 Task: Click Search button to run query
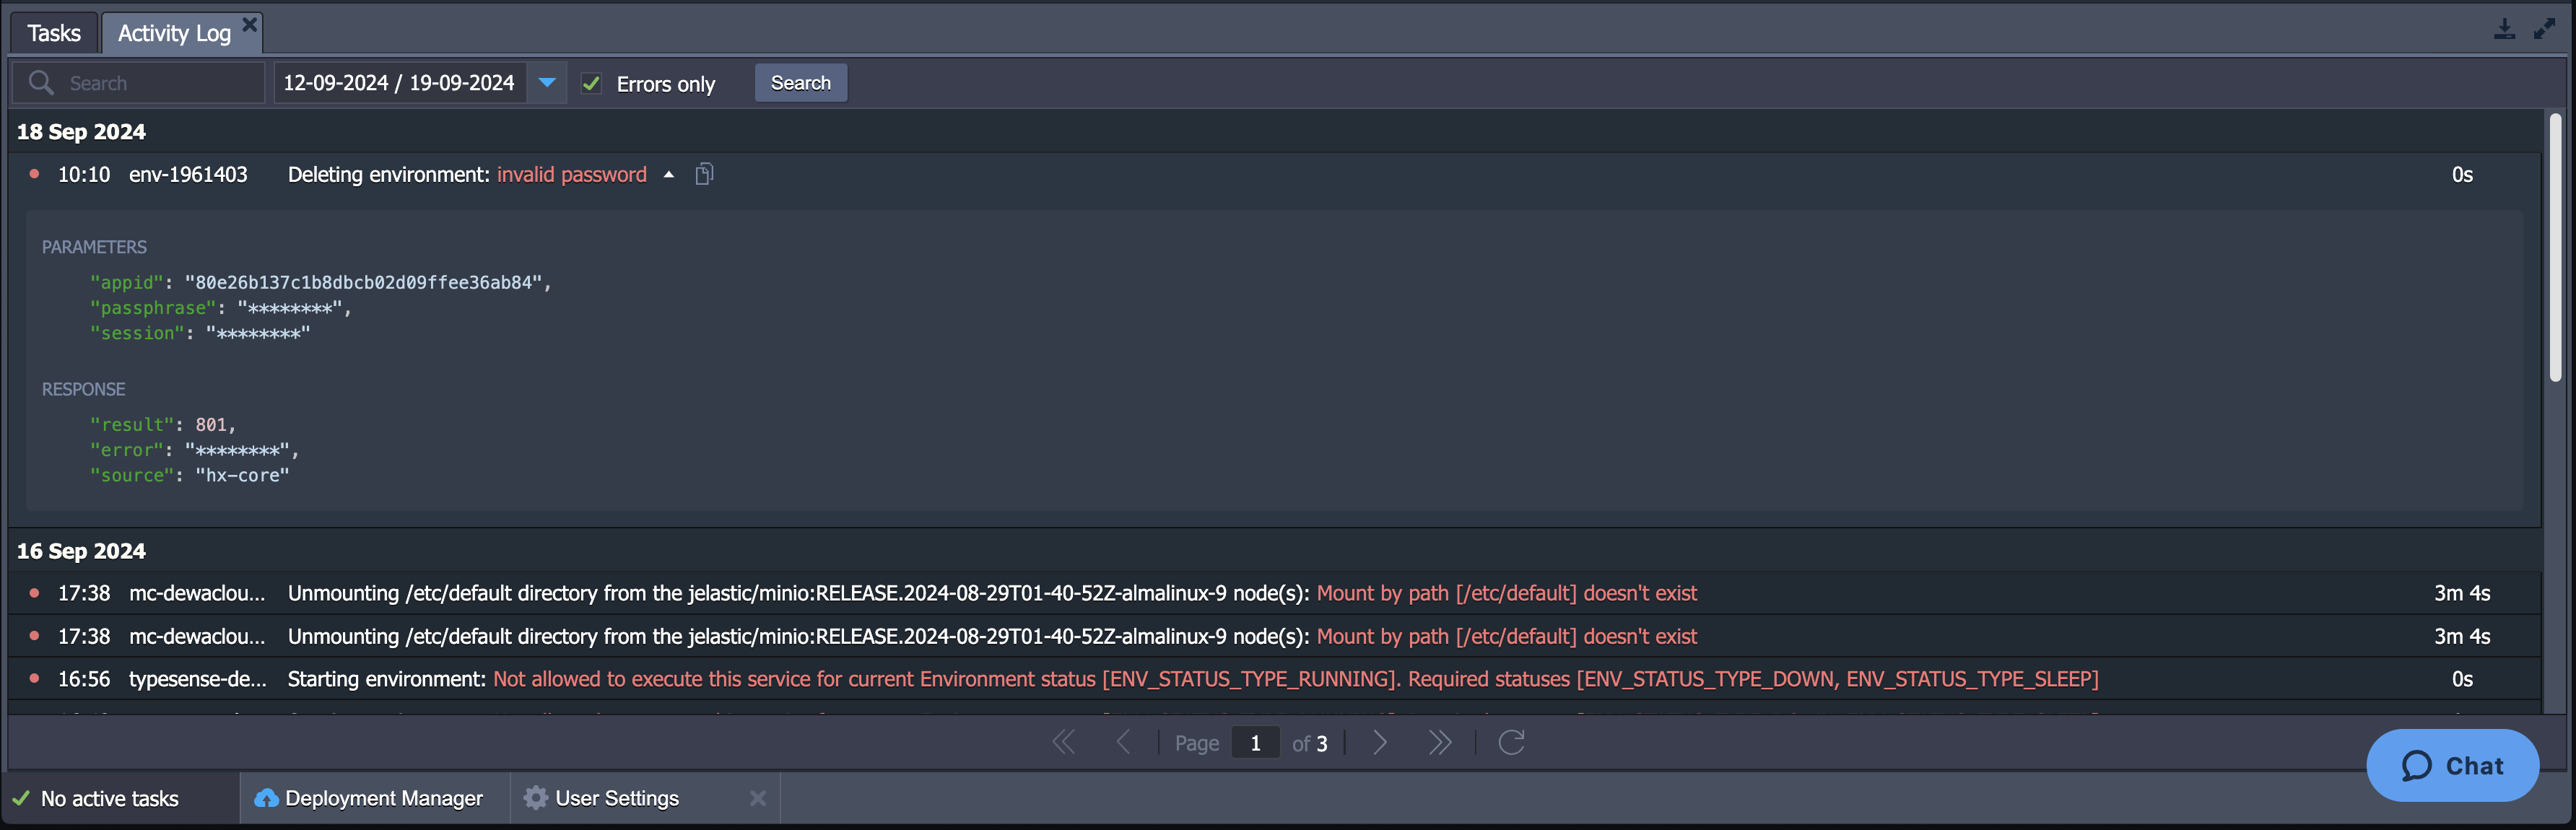pos(800,82)
